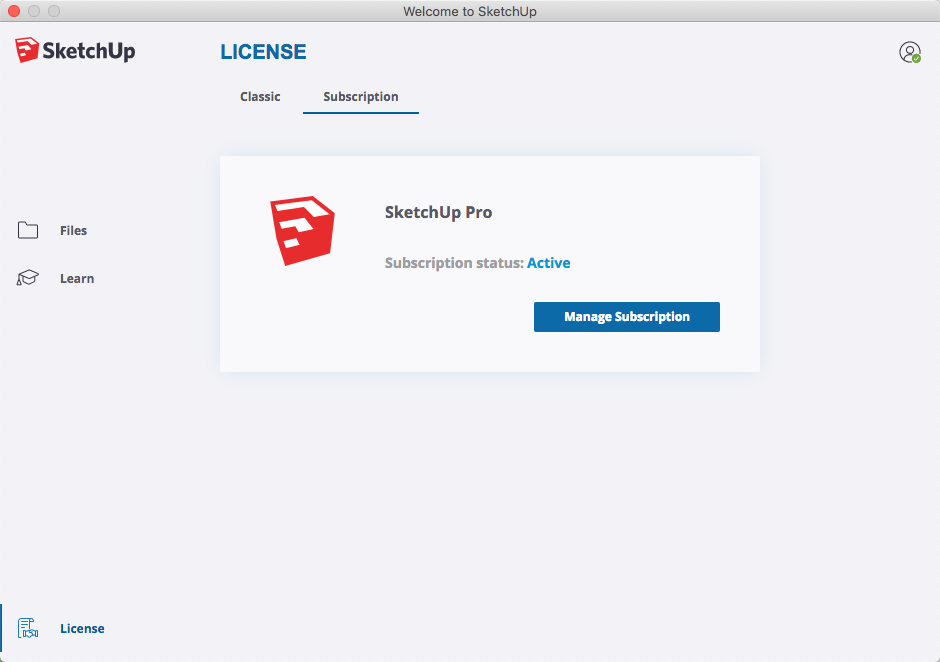940x662 pixels.
Task: Click the 'Subscription status:' label
Action: [454, 263]
